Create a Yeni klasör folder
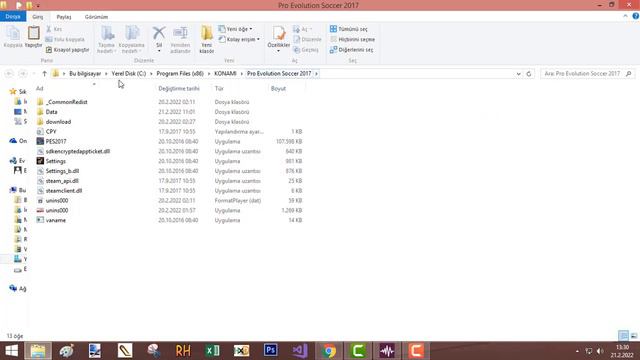Screen dimensions: 640x360 click(207, 40)
